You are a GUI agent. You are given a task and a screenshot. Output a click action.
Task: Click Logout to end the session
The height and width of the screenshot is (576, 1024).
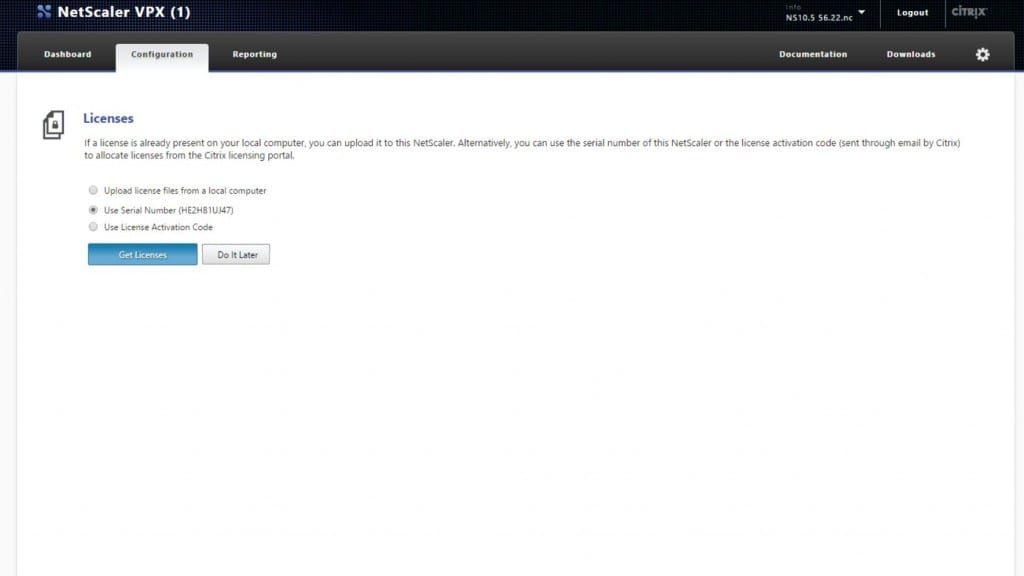(x=911, y=12)
